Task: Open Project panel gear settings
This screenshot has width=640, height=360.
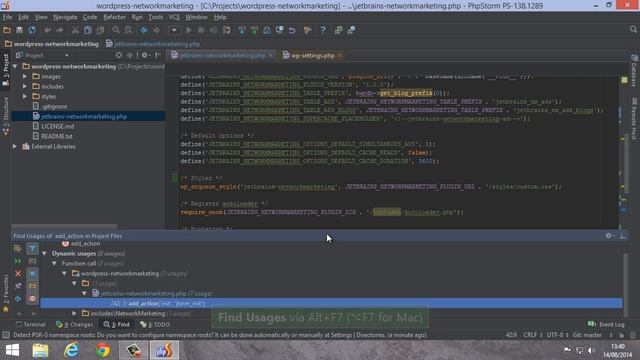Action: [145, 55]
